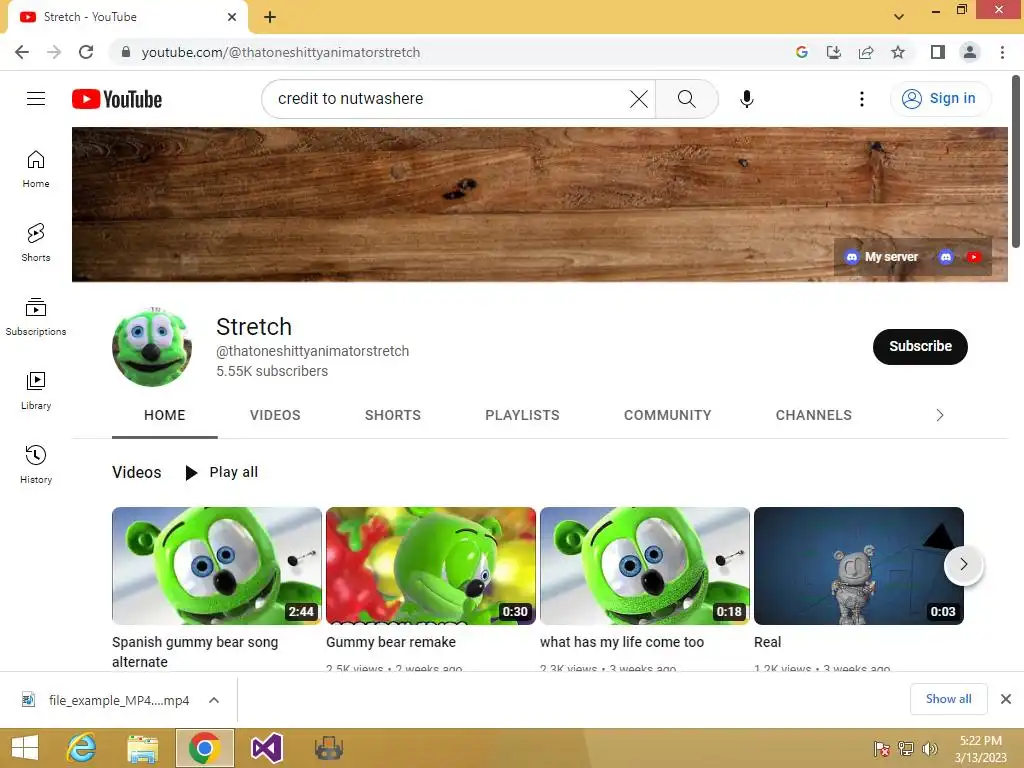The image size is (1024, 768).
Task: Open Windows Start menu
Action: [x=25, y=748]
